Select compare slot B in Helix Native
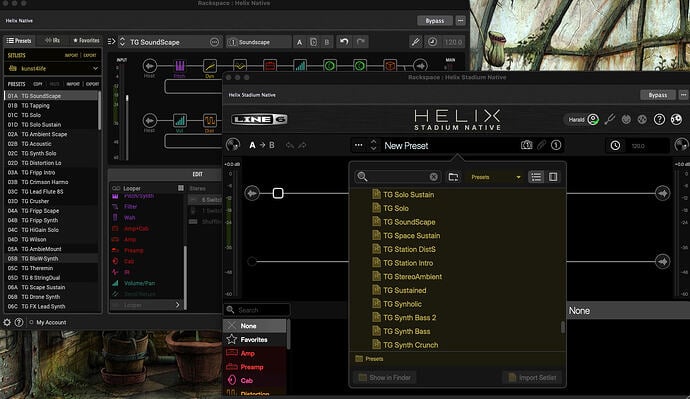The height and width of the screenshot is (399, 690). pos(327,42)
